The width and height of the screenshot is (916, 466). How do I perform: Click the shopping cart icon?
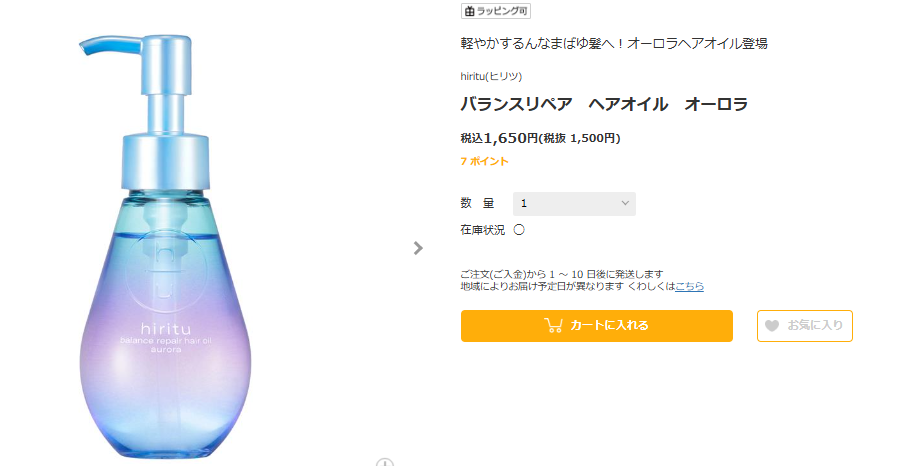553,325
